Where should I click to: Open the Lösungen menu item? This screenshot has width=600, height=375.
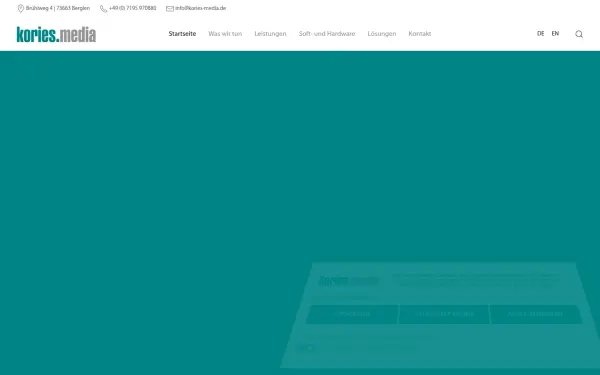(x=382, y=34)
